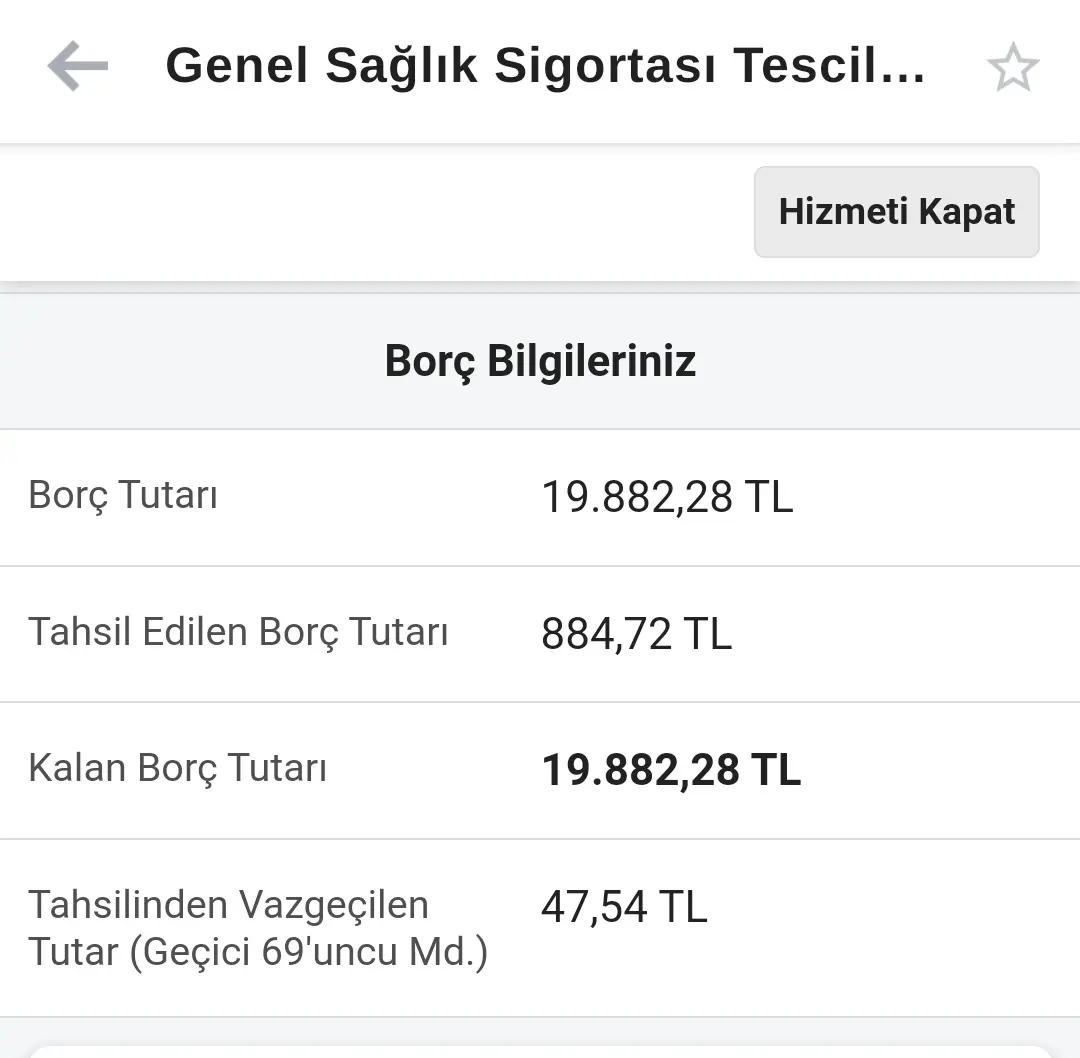
Task: Tap the Borç Tutarı table row
Action: 540,498
